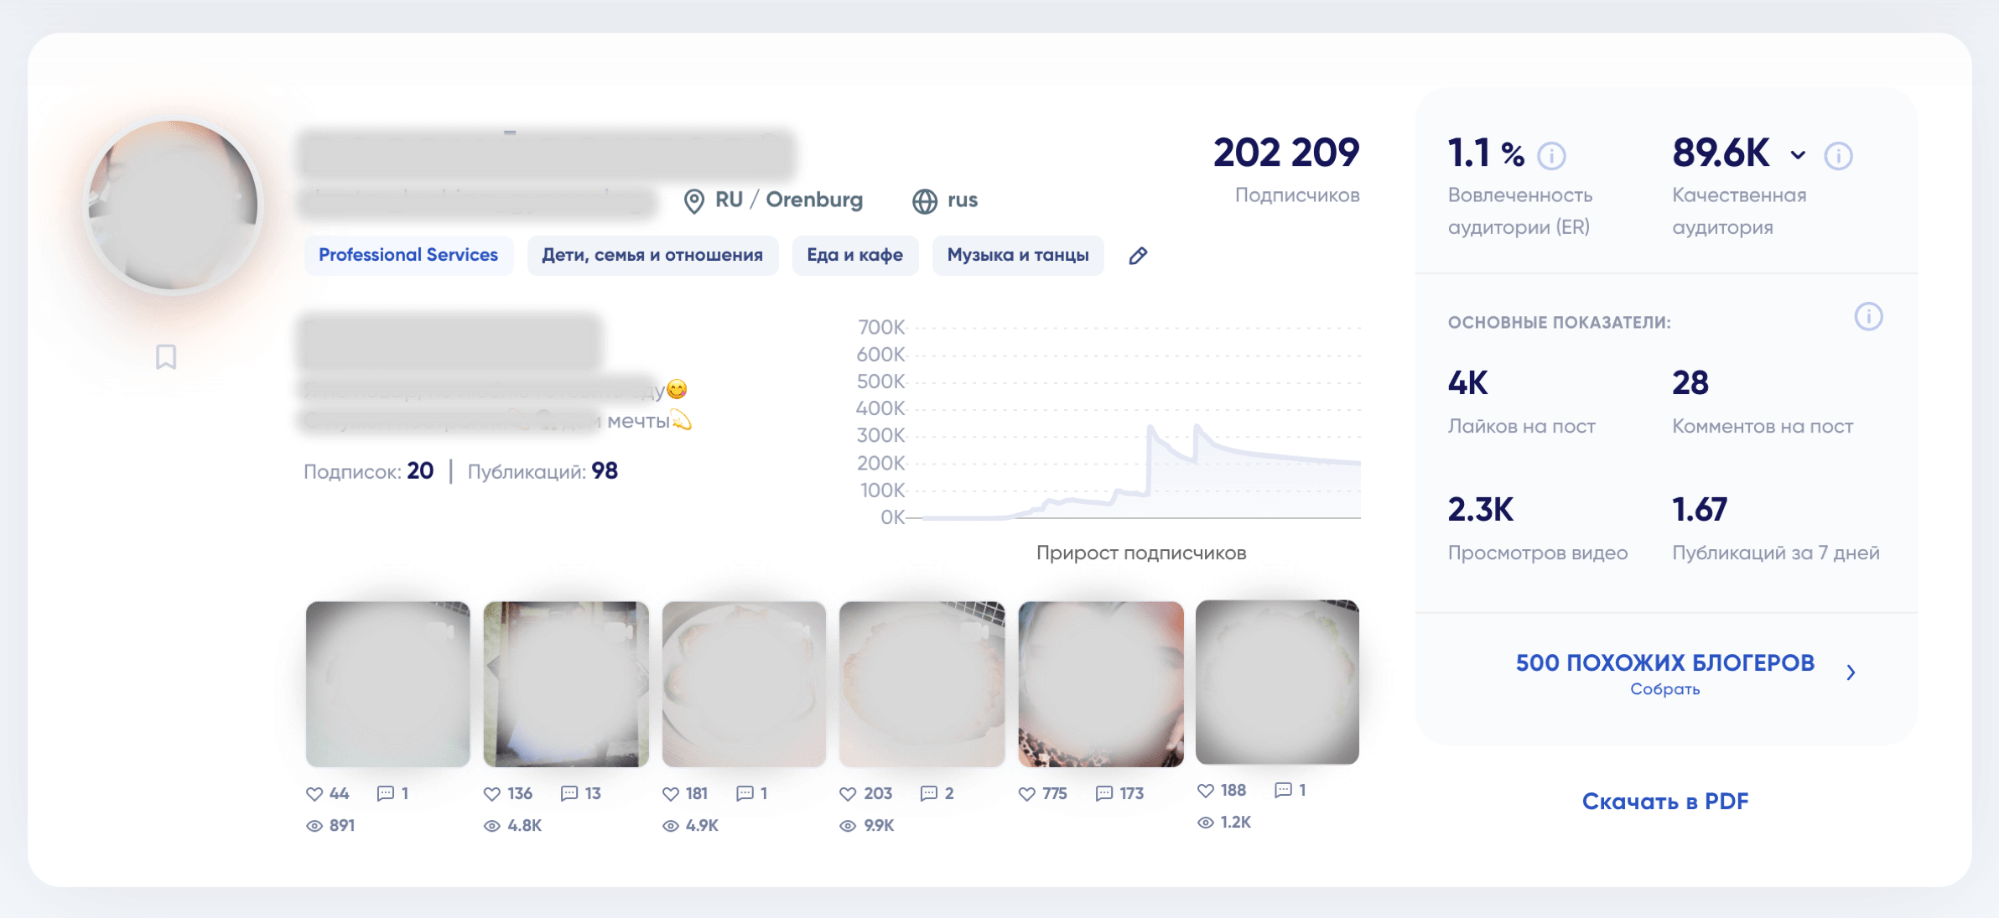This screenshot has width=1999, height=919.
Task: Click the globe icon next to rus
Action: [925, 201]
